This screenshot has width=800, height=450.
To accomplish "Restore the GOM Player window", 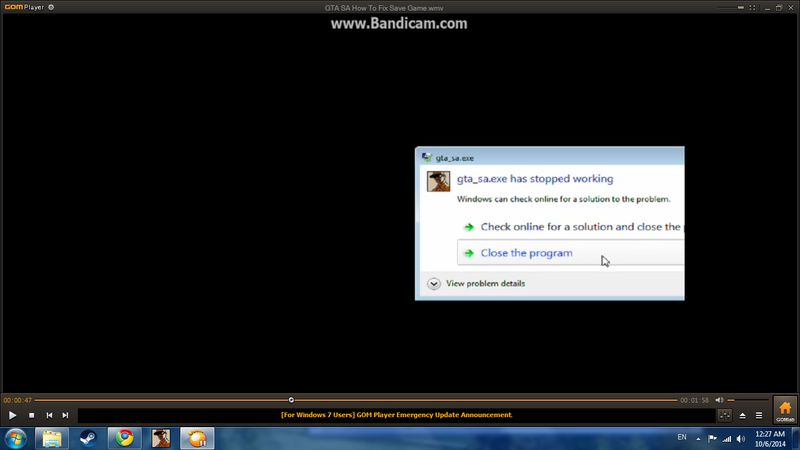I will [x=779, y=8].
